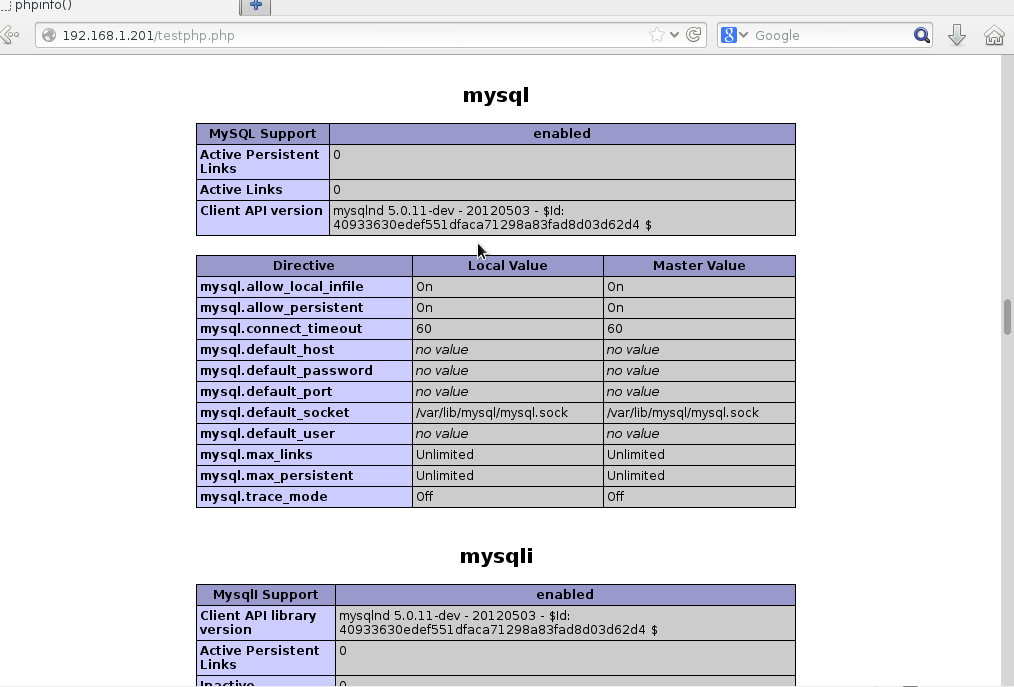Image resolution: width=1014 pixels, height=687 pixels.
Task: Click the mysql.default_socket directive
Action: point(304,413)
